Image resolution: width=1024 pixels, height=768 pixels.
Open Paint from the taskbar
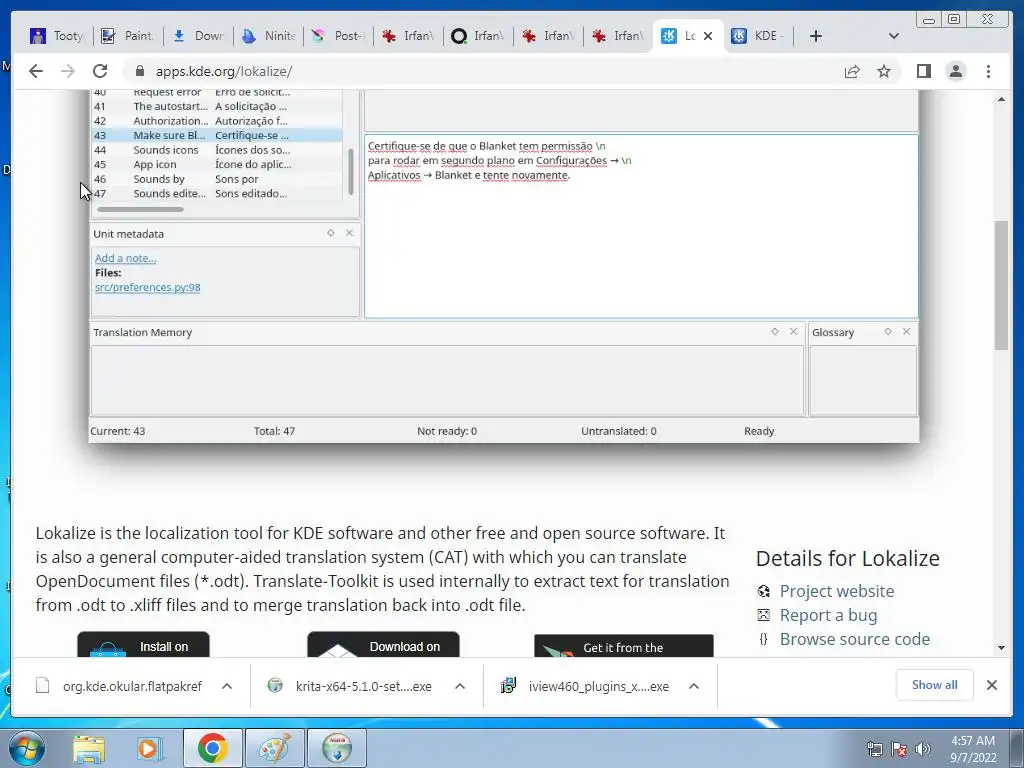pos(275,748)
